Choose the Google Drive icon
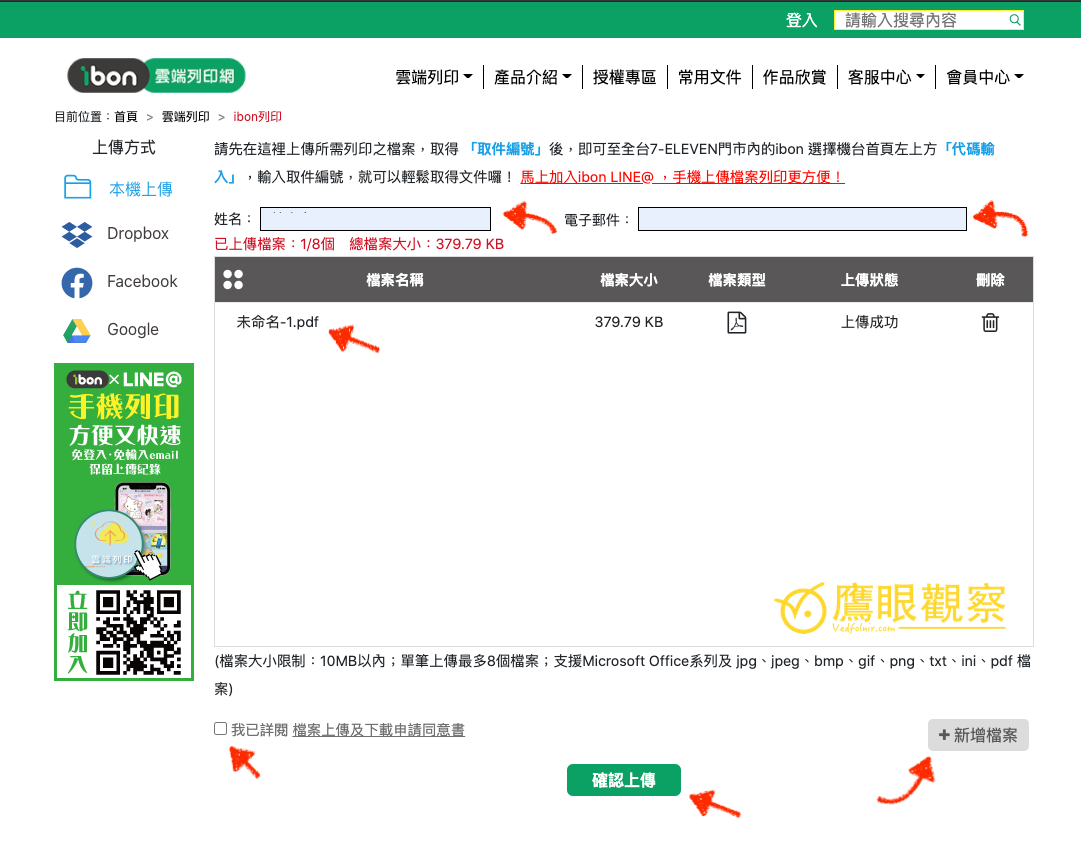Image resolution: width=1081 pixels, height=850 pixels. tap(77, 331)
